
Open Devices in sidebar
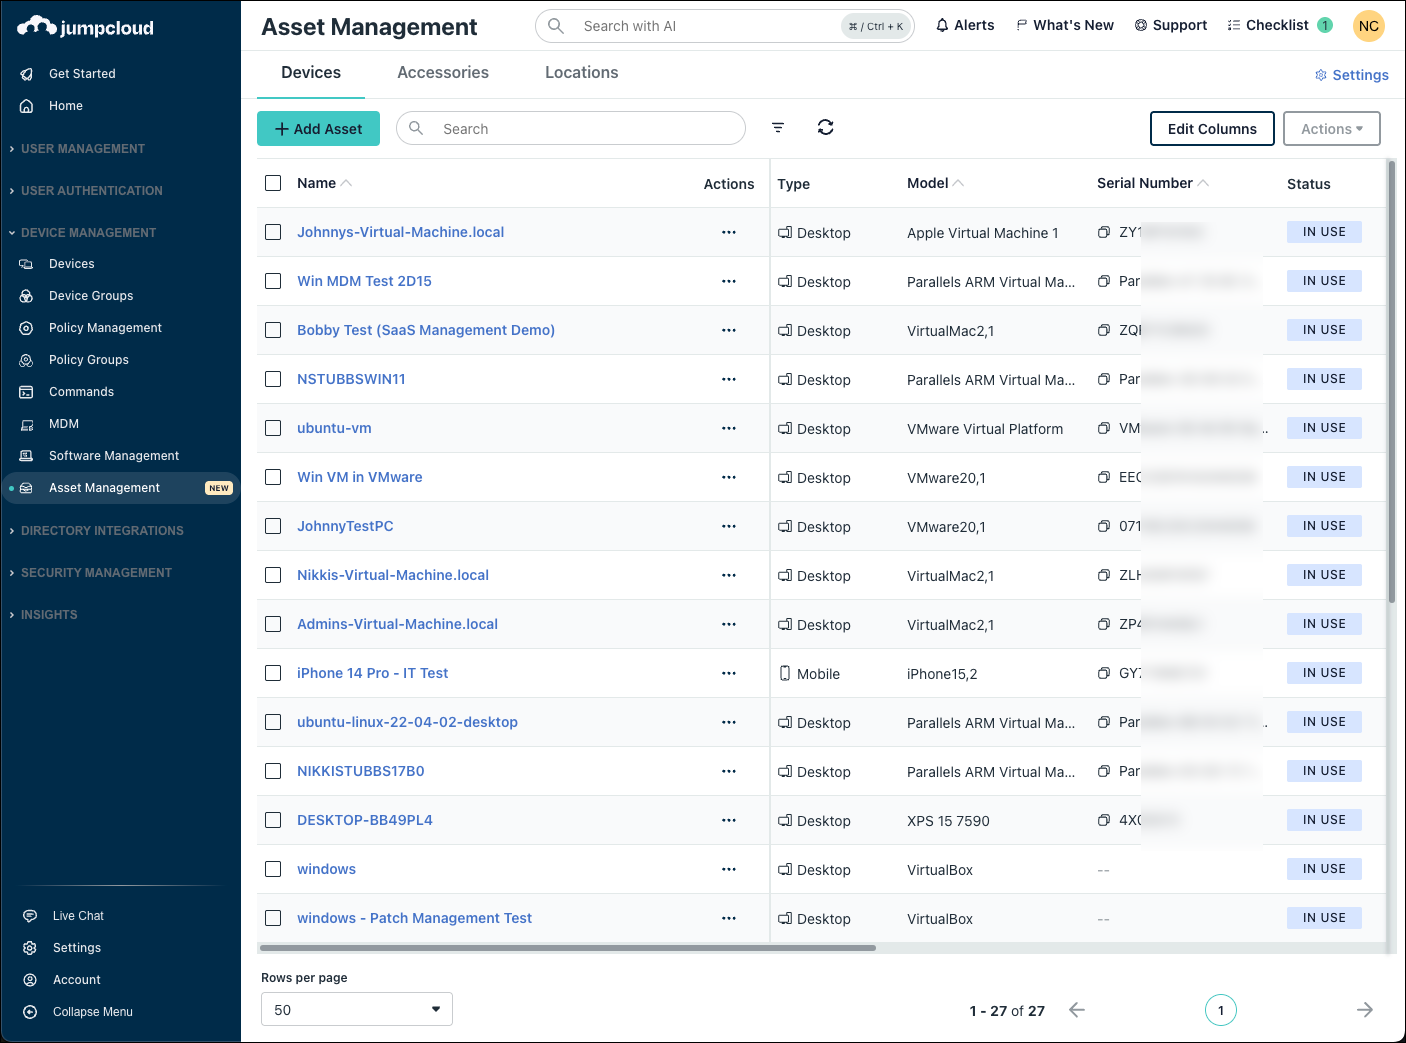(71, 264)
